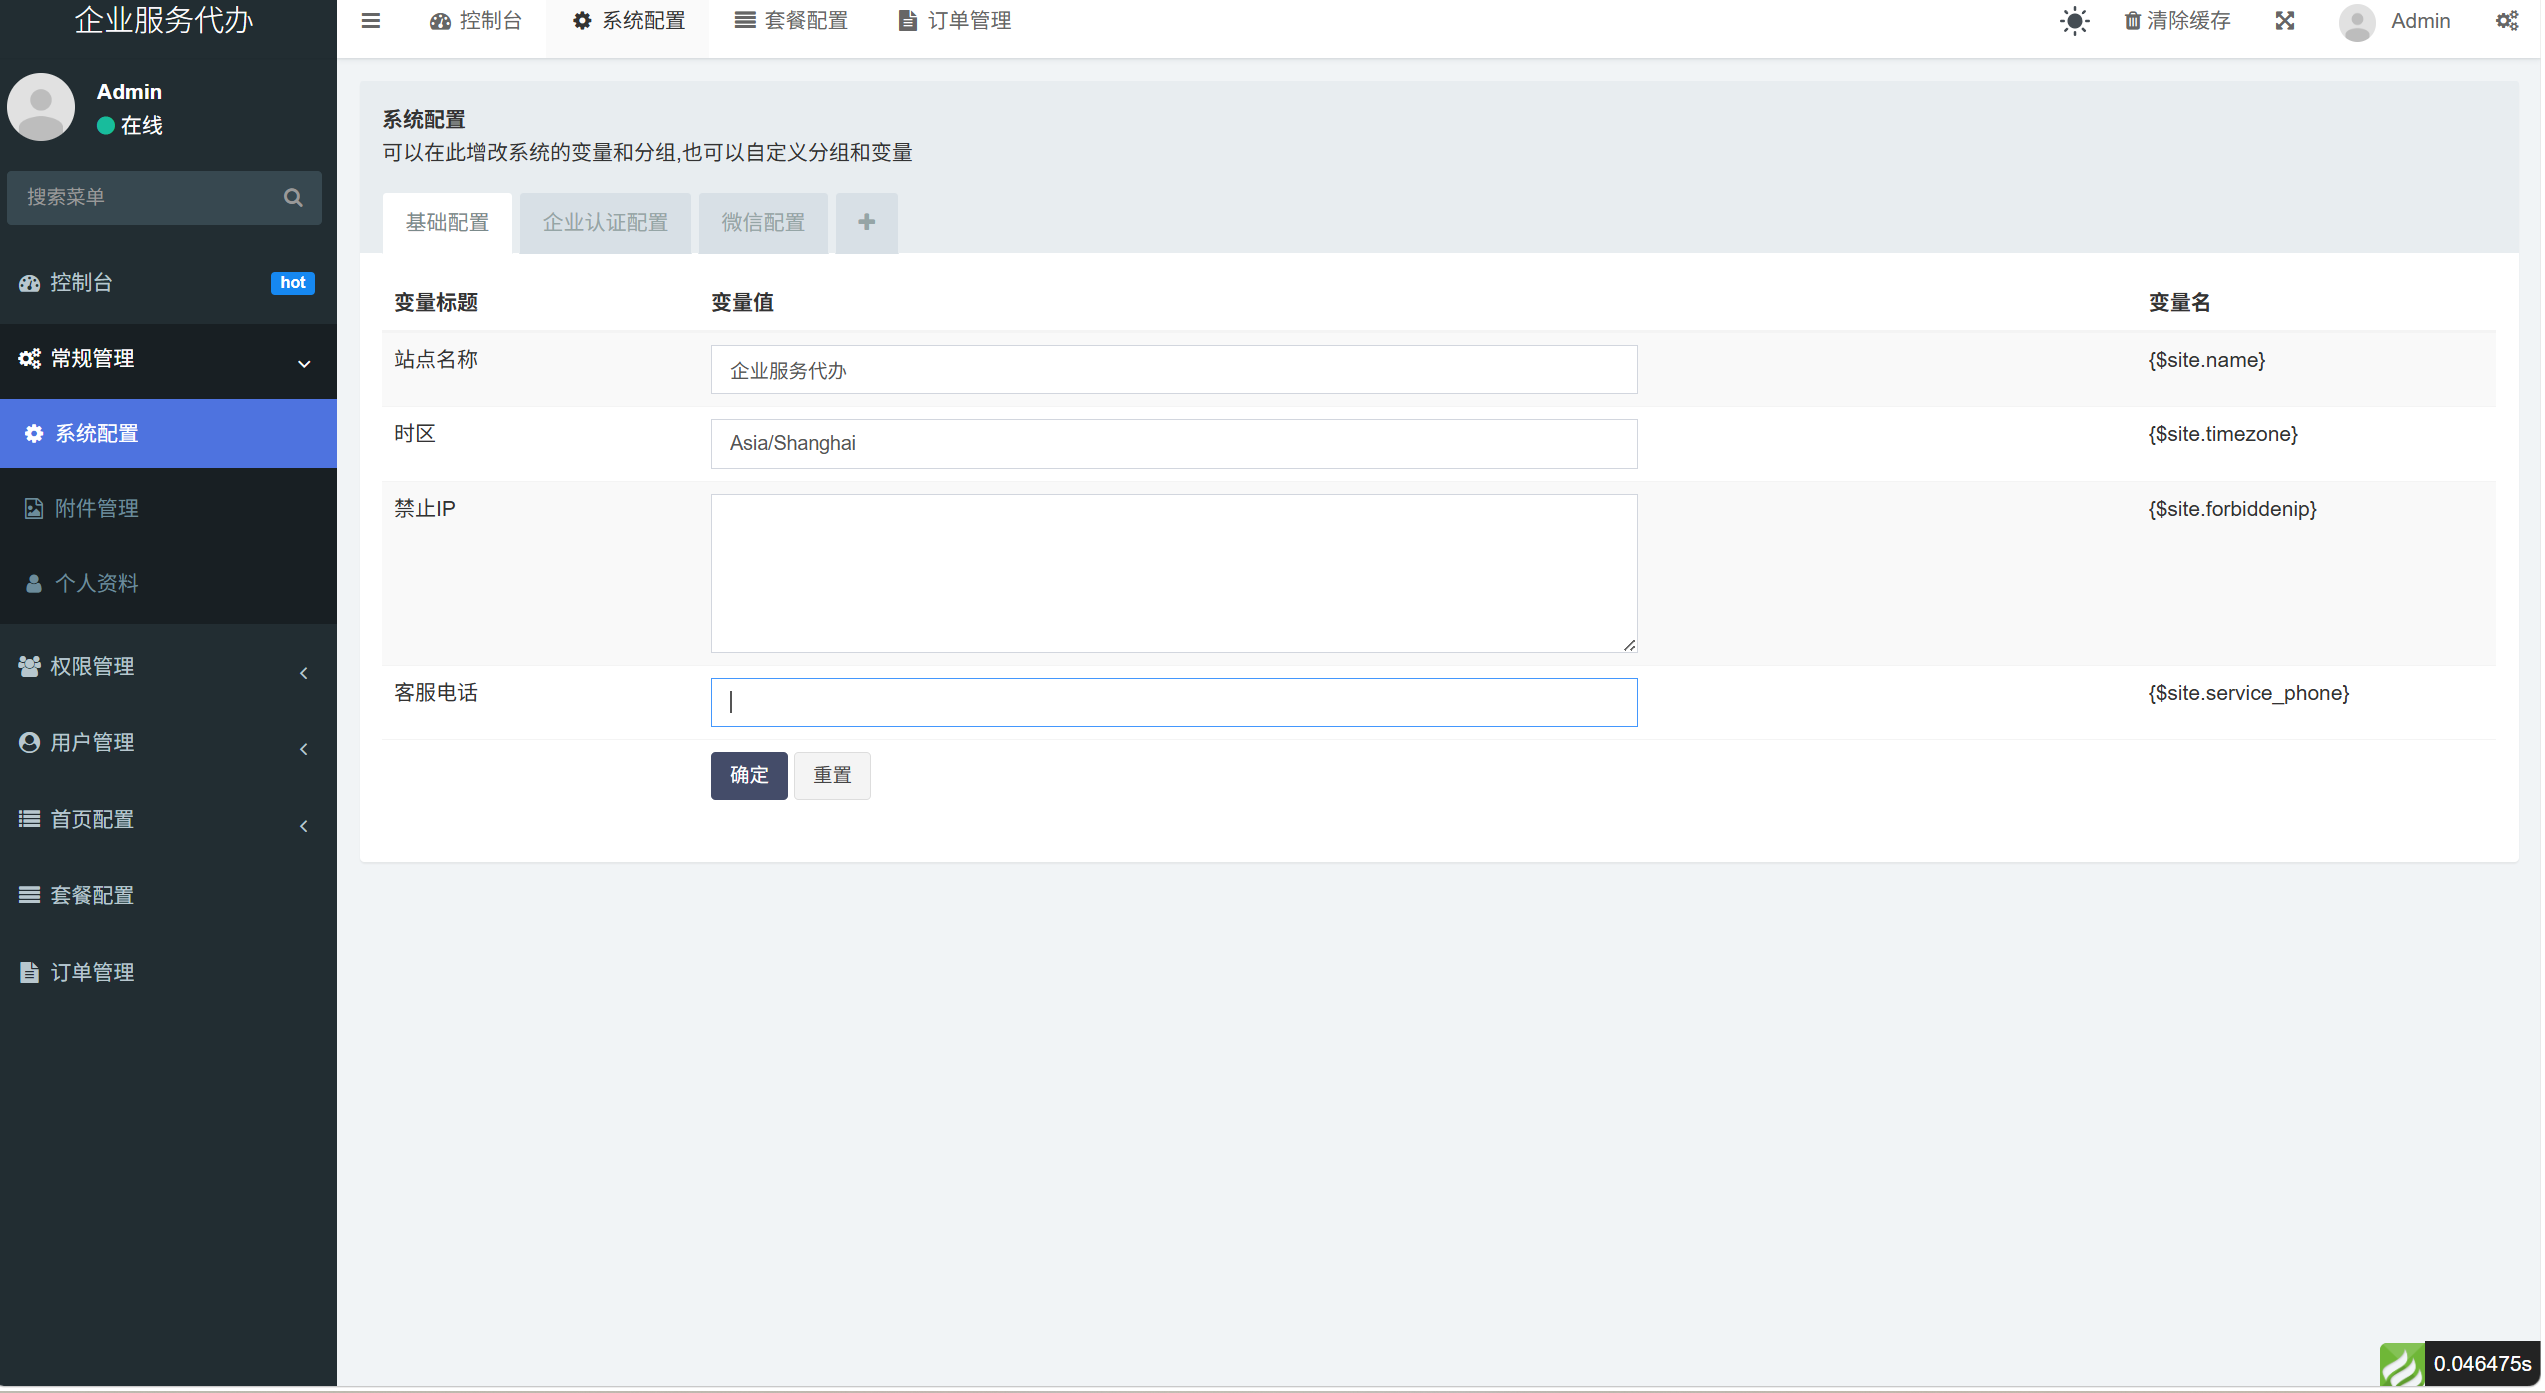
Task: Add a config group with the plus tab
Action: point(866,223)
